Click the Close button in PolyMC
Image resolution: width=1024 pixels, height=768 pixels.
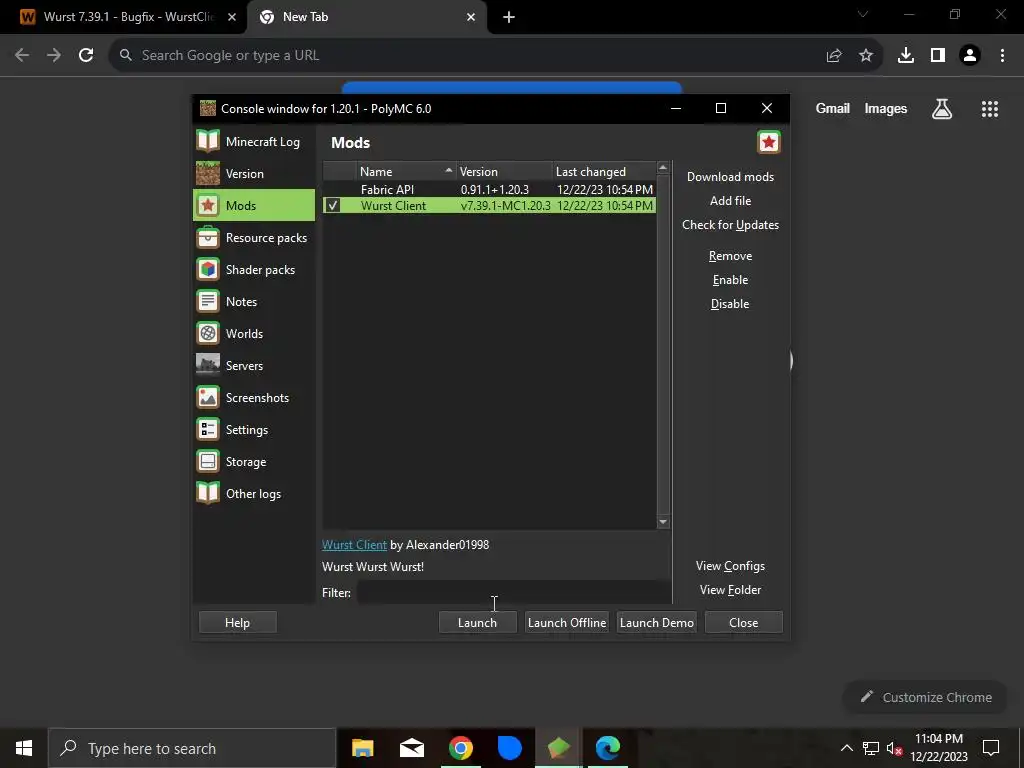[x=743, y=622]
